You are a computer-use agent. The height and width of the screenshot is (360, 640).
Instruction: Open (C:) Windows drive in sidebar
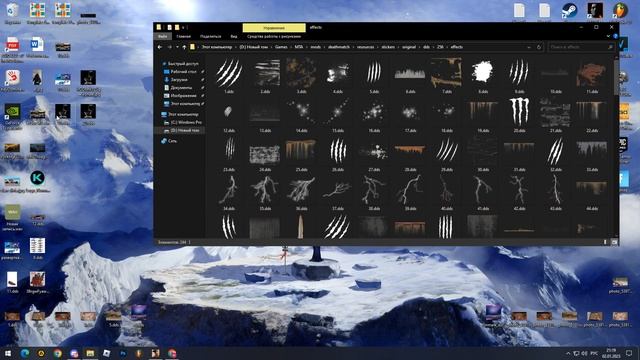click(182, 122)
